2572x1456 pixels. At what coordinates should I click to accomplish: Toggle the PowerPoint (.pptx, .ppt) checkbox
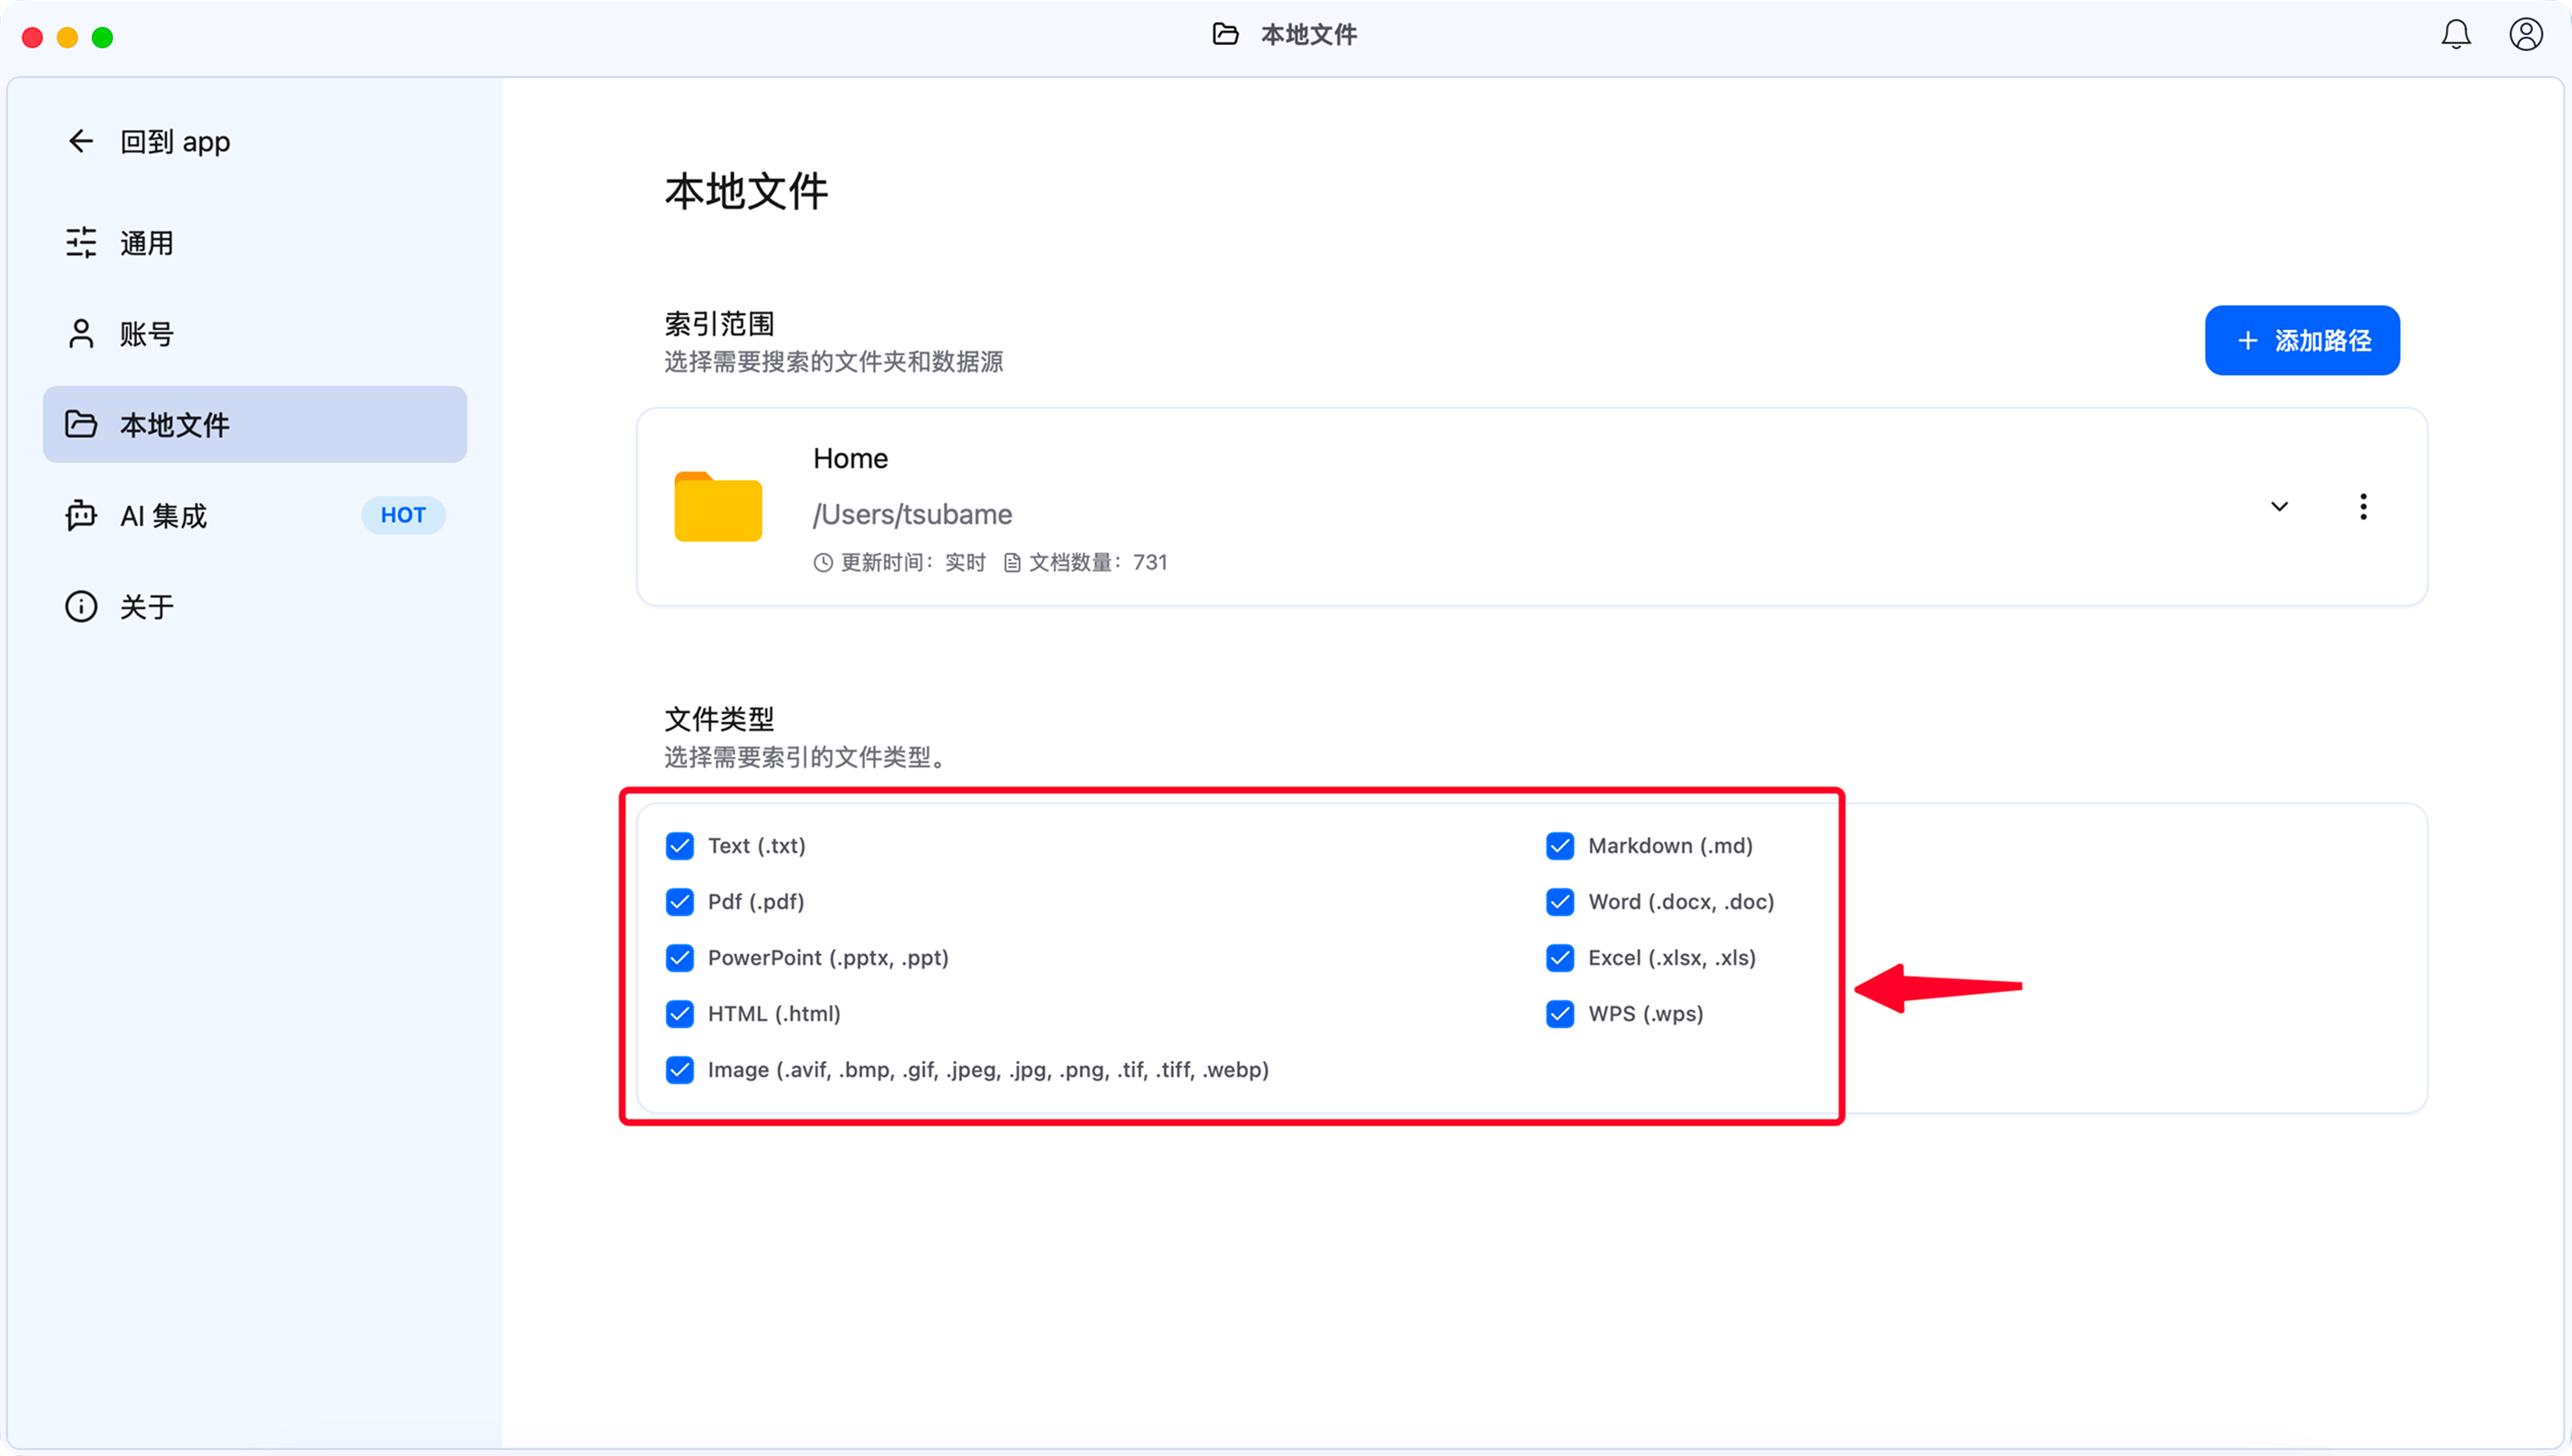click(x=680, y=958)
